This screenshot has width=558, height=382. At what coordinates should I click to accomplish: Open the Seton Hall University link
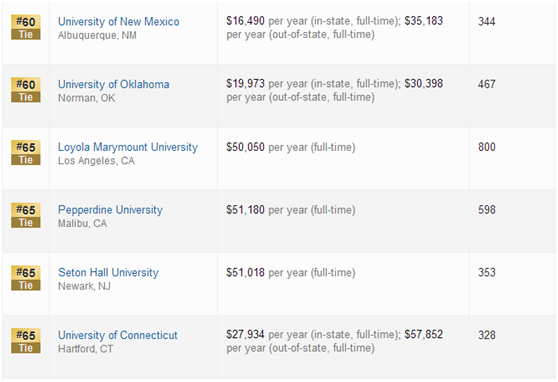tap(108, 272)
